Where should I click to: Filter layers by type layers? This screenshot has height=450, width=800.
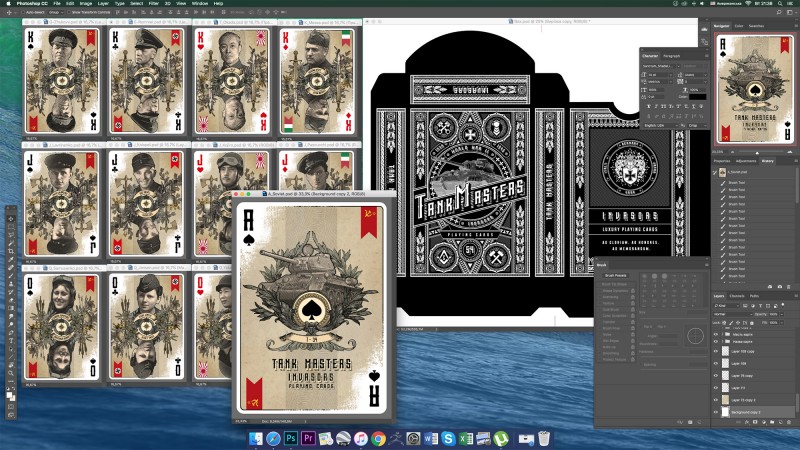point(760,306)
